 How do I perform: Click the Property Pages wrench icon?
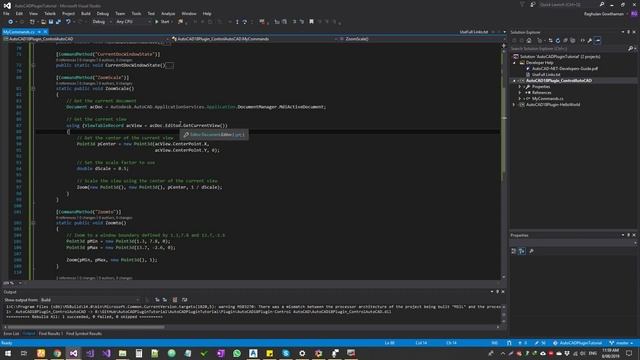point(531,251)
